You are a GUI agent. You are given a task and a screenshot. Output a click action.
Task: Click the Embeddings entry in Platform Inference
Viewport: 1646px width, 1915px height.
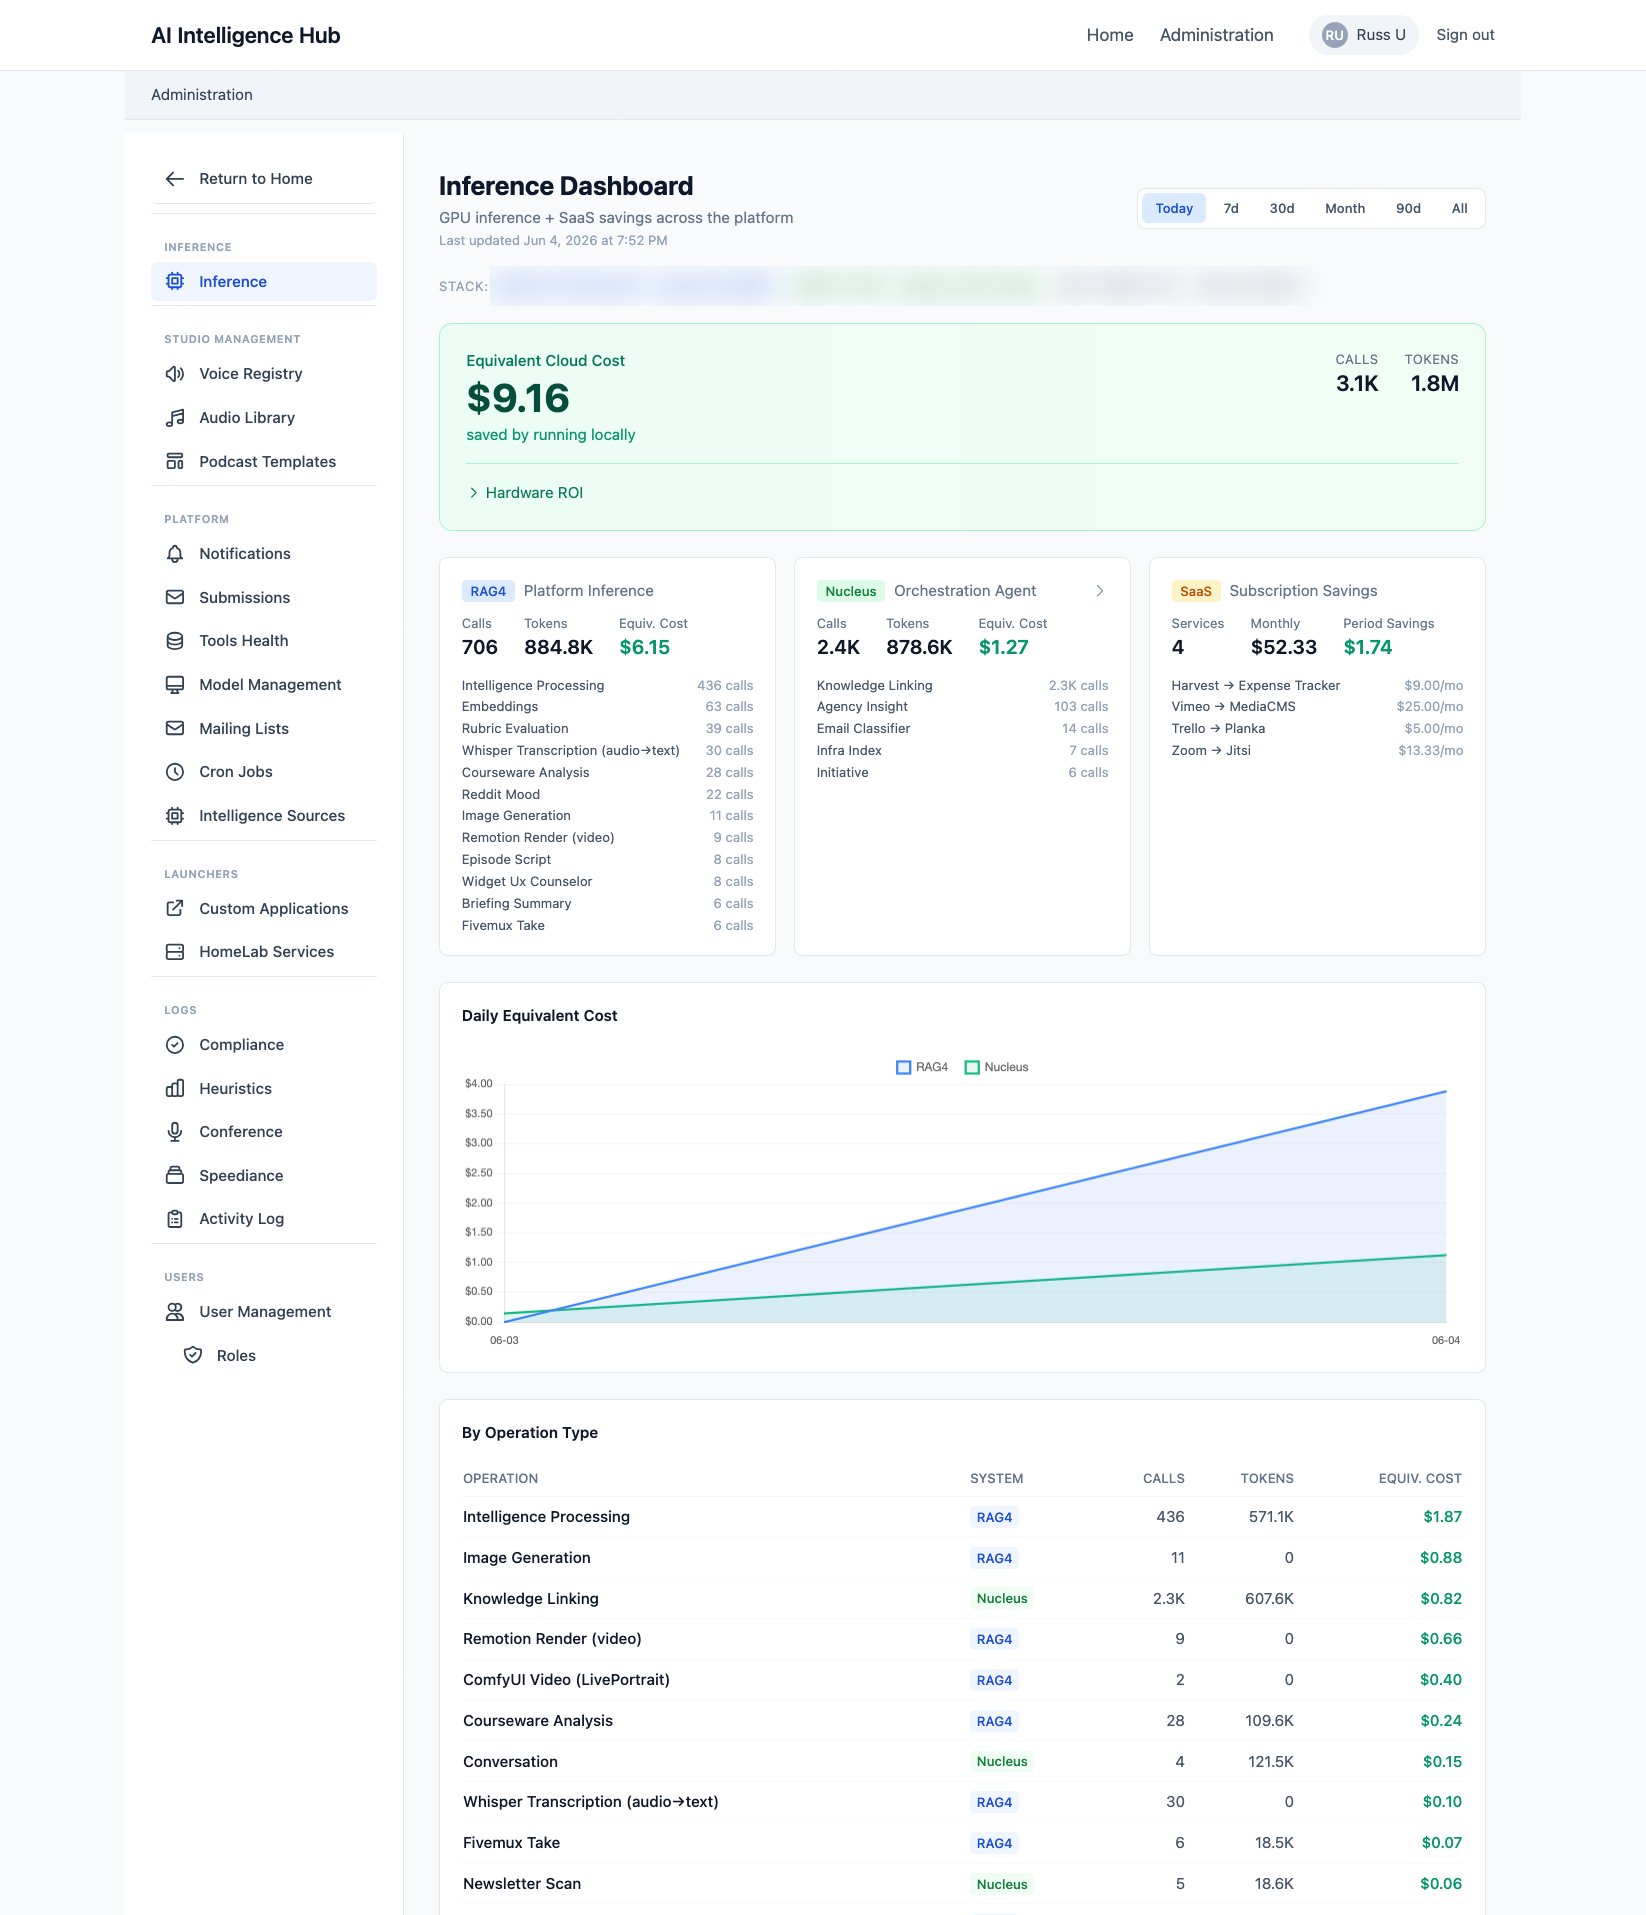(607, 707)
